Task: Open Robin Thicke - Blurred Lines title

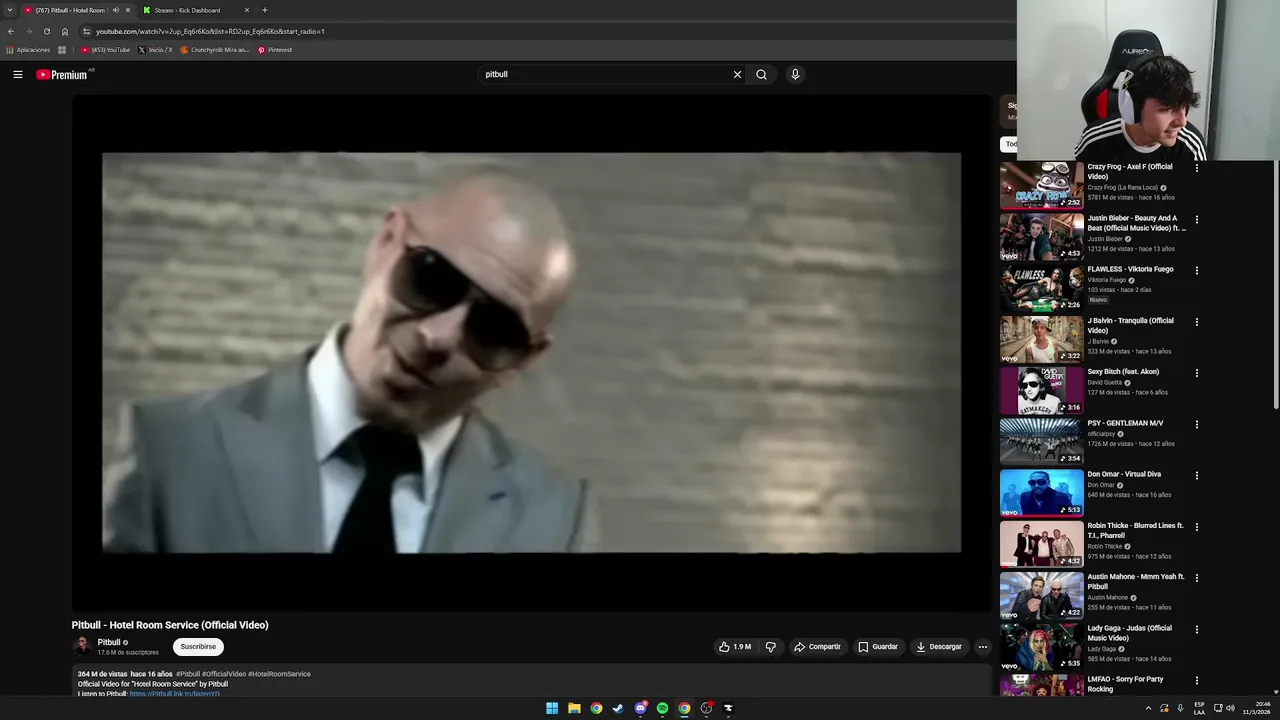Action: pos(1136,530)
